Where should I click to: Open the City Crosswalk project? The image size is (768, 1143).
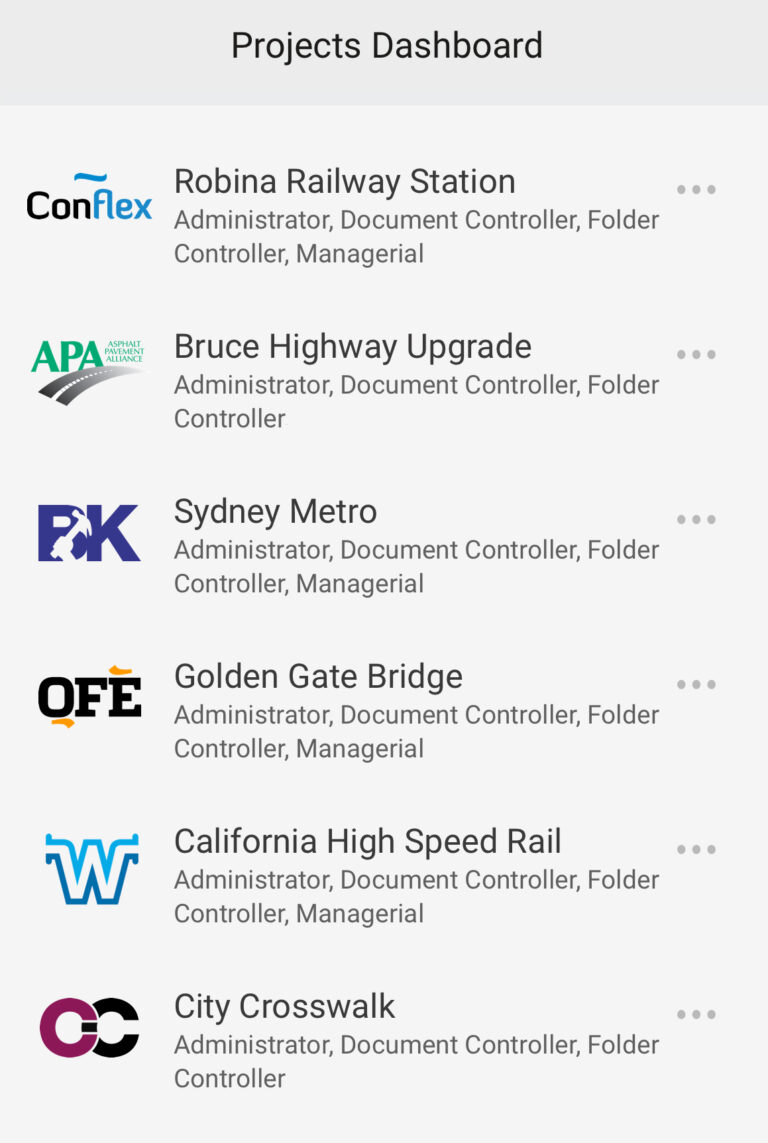(x=284, y=1007)
